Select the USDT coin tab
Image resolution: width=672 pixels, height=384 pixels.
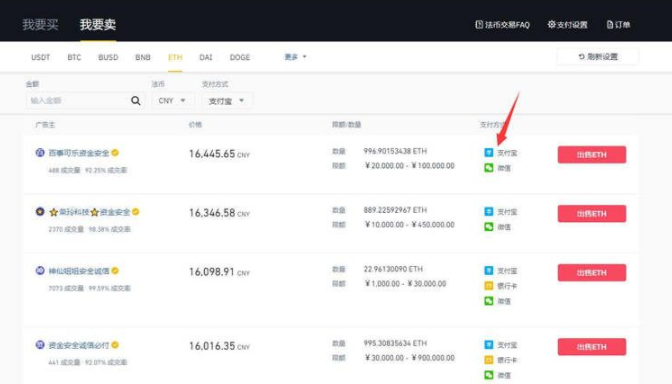click(41, 57)
